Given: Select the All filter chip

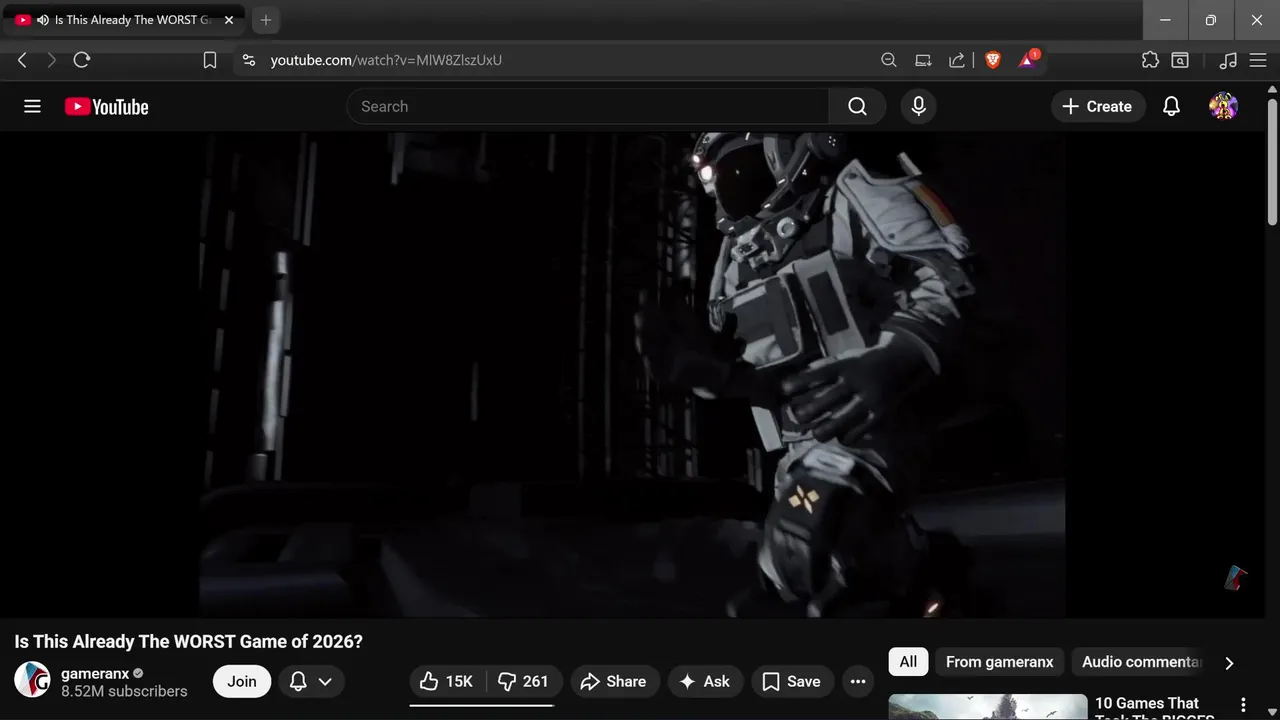Looking at the screenshot, I should (908, 661).
